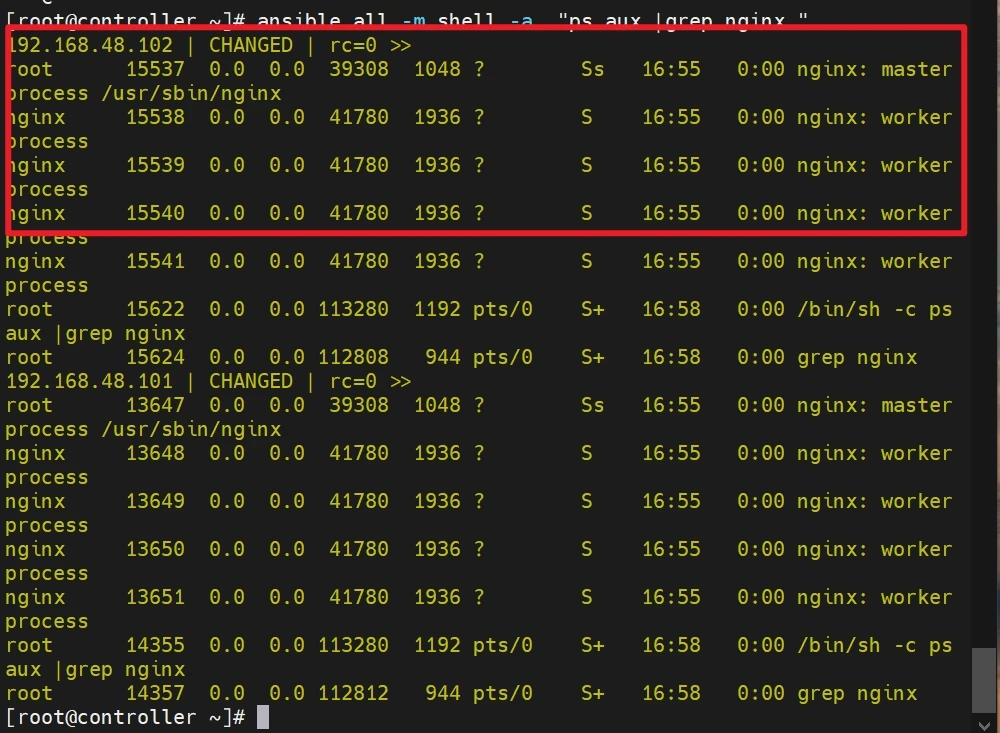Click PID 13648 in the worker row
Screen dimensions: 1000x733
[x=155, y=453]
